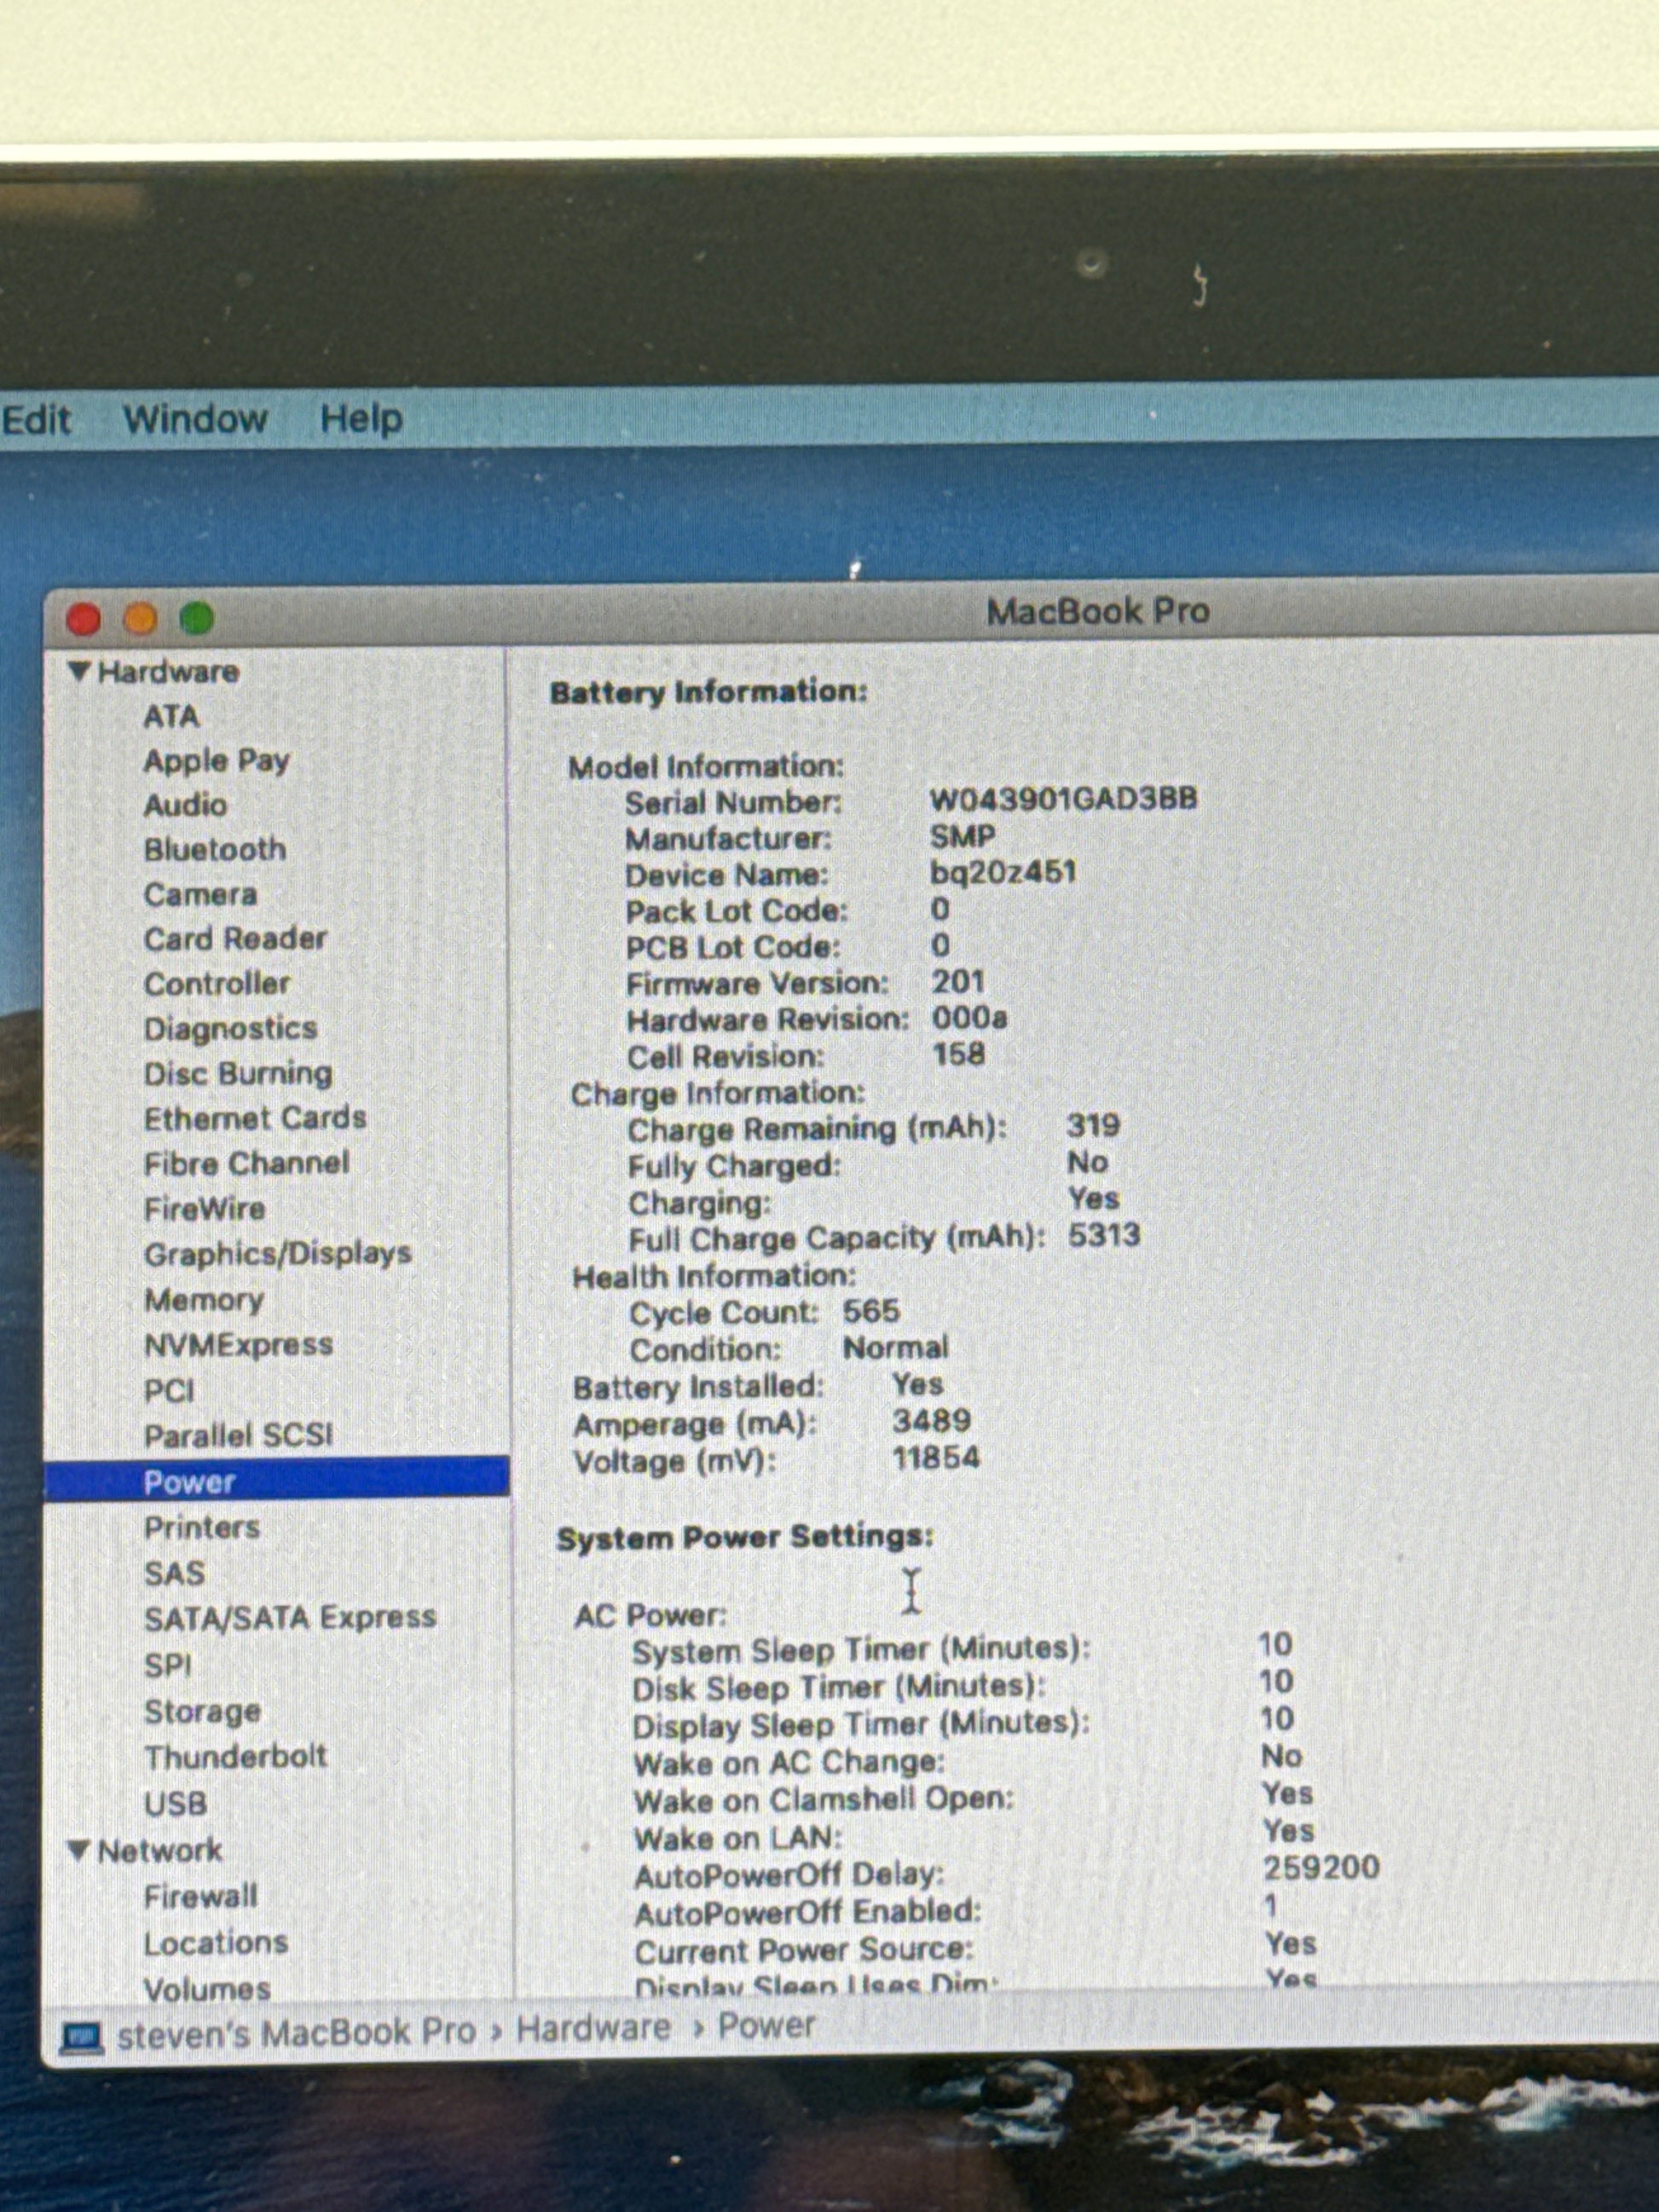
Task: Select Graphics/Displays in the sidebar
Action: point(277,1254)
